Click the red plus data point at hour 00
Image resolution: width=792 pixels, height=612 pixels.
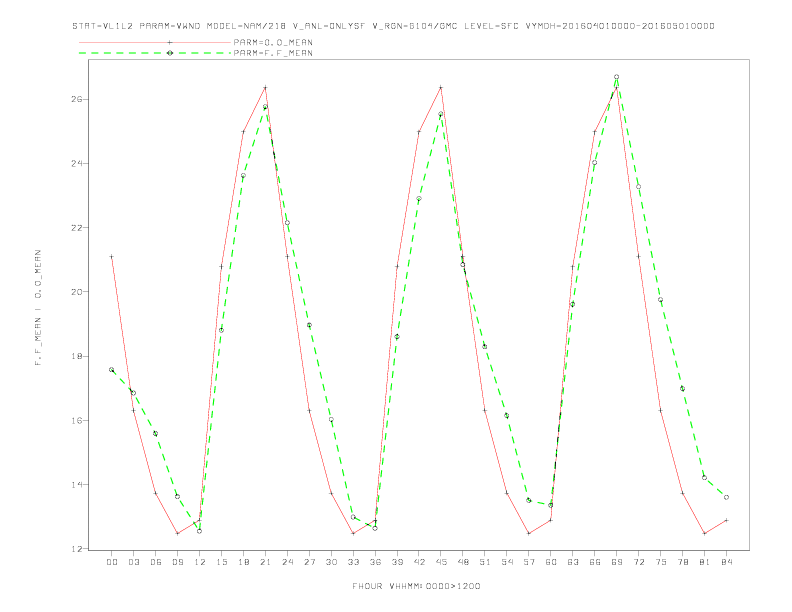112,257
